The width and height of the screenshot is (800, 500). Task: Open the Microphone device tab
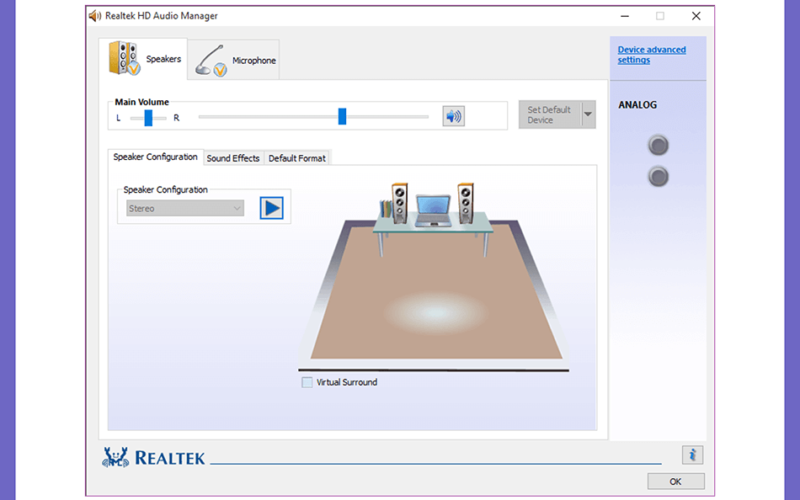[x=234, y=60]
